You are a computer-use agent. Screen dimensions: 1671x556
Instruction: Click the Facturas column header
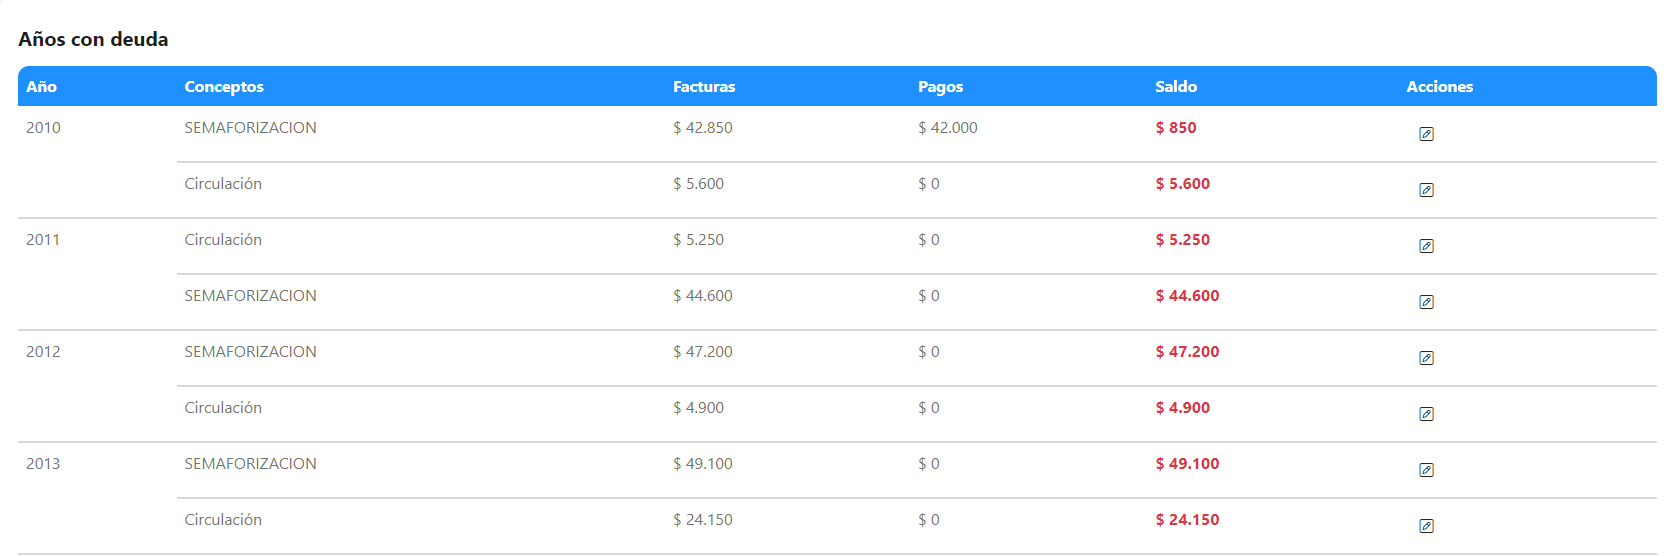(x=704, y=87)
